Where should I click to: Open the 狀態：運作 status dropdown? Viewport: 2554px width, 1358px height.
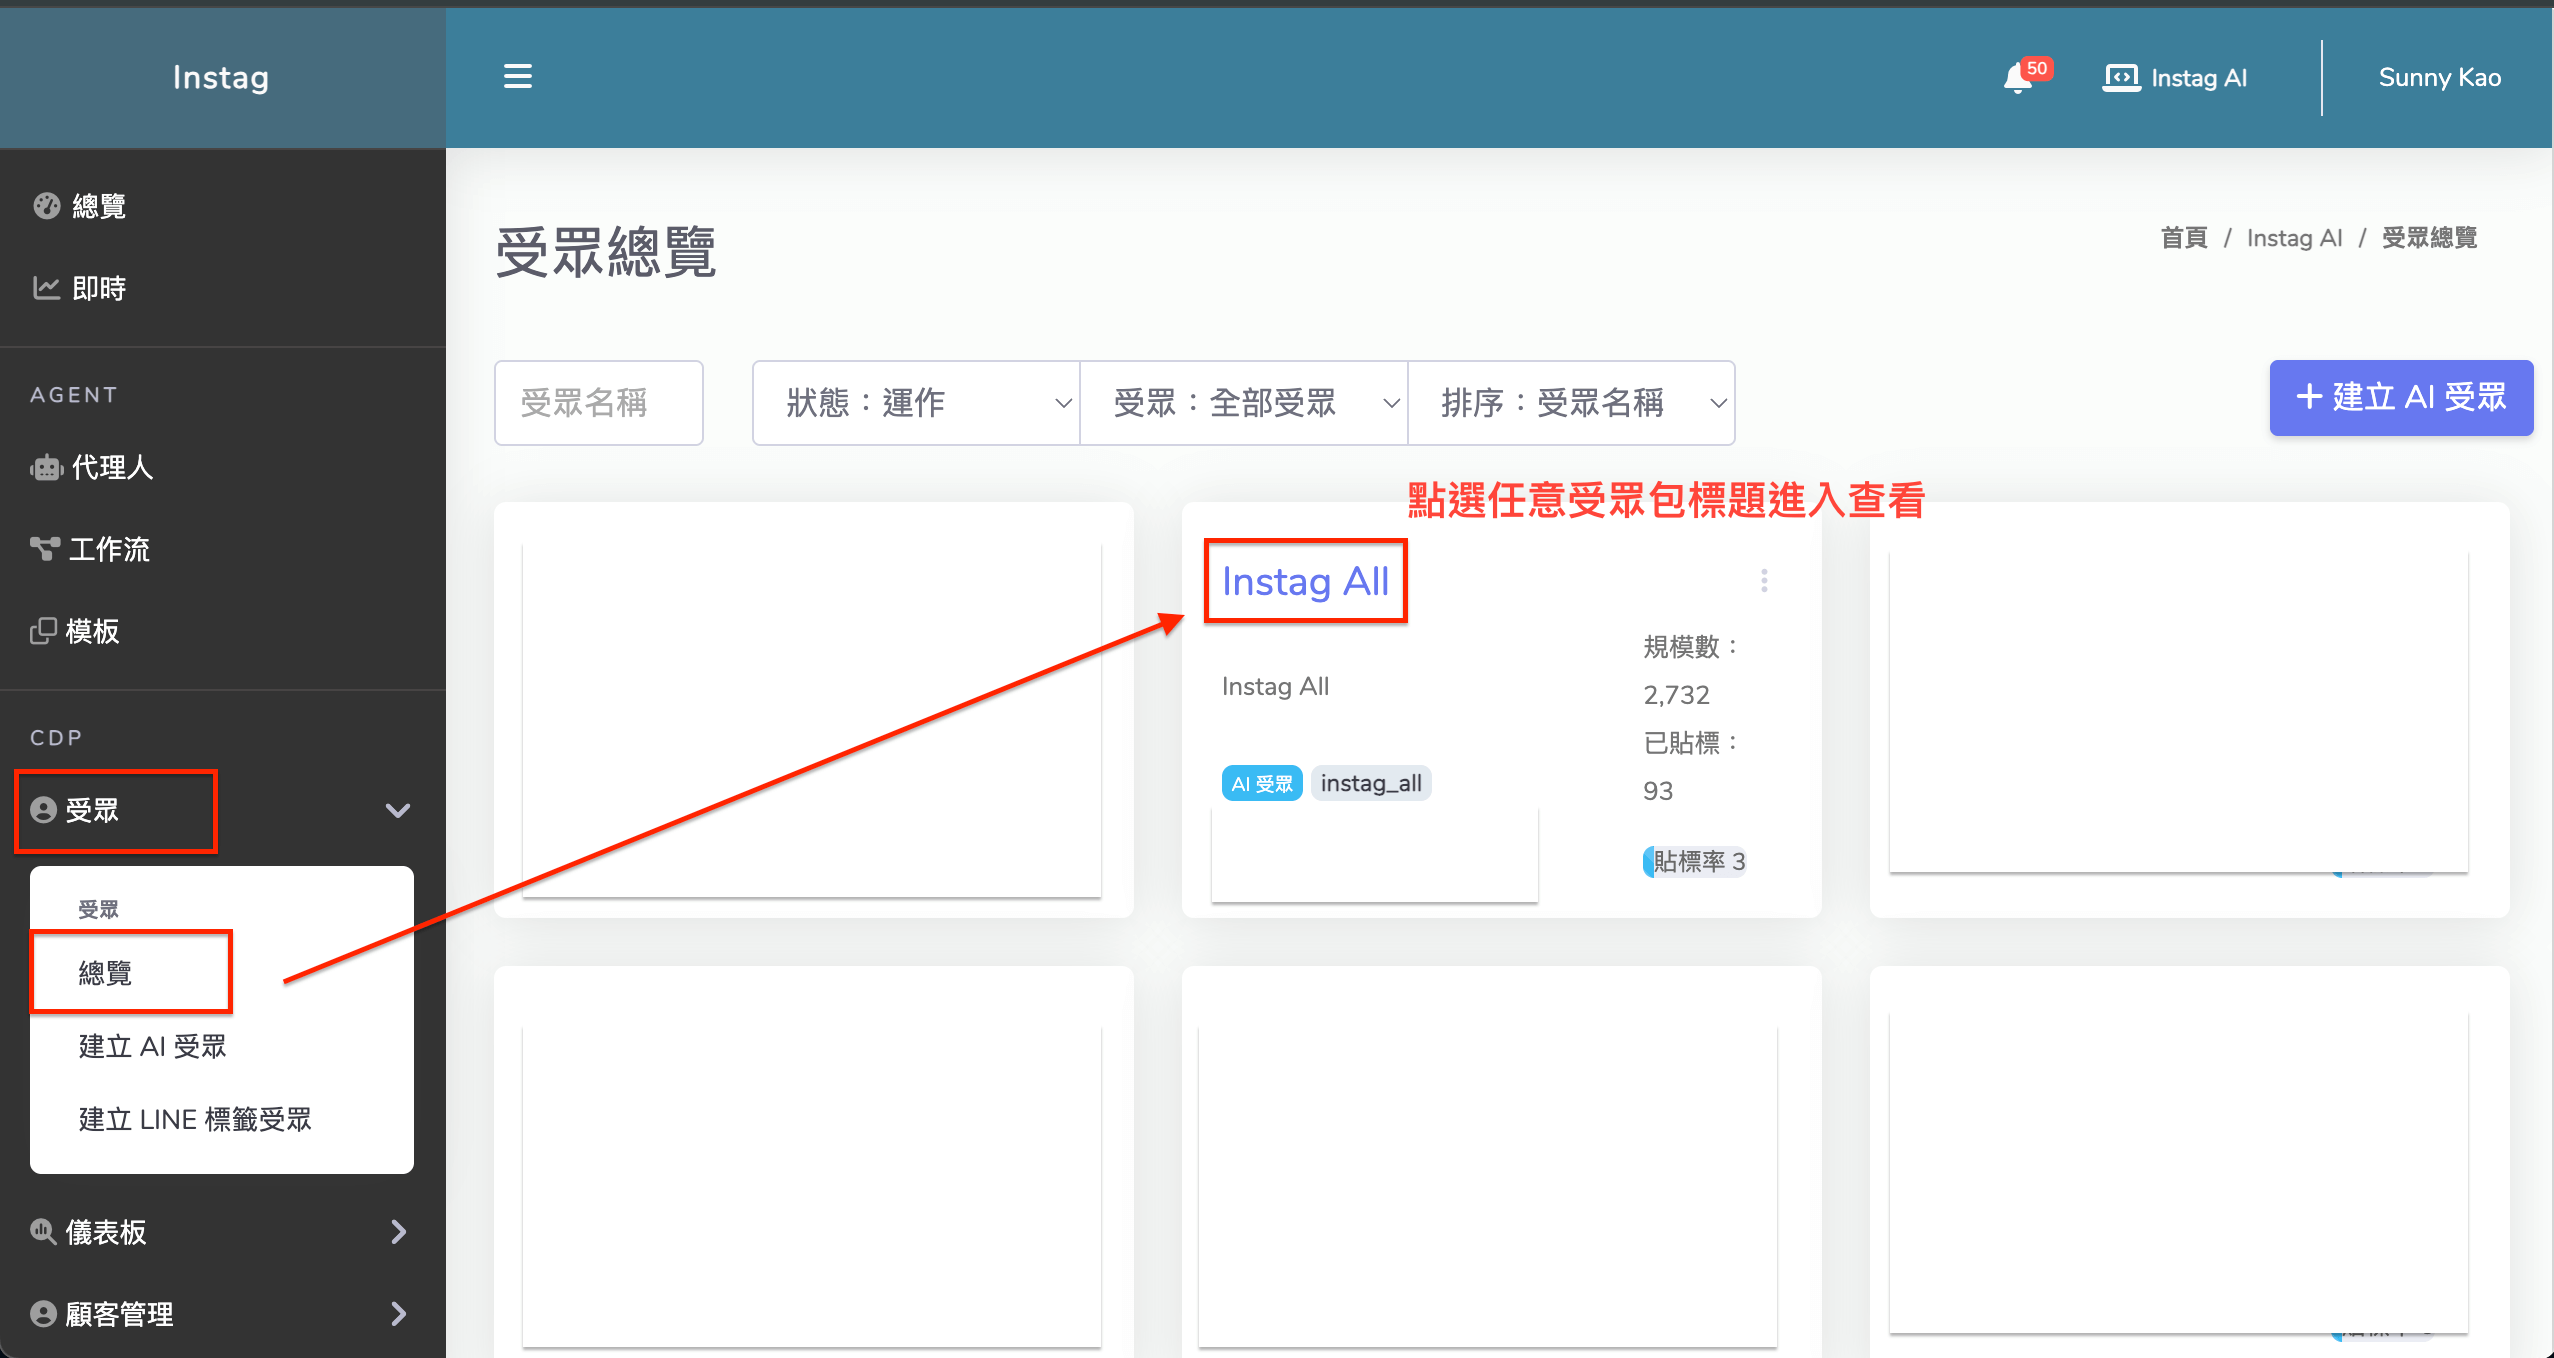915,403
